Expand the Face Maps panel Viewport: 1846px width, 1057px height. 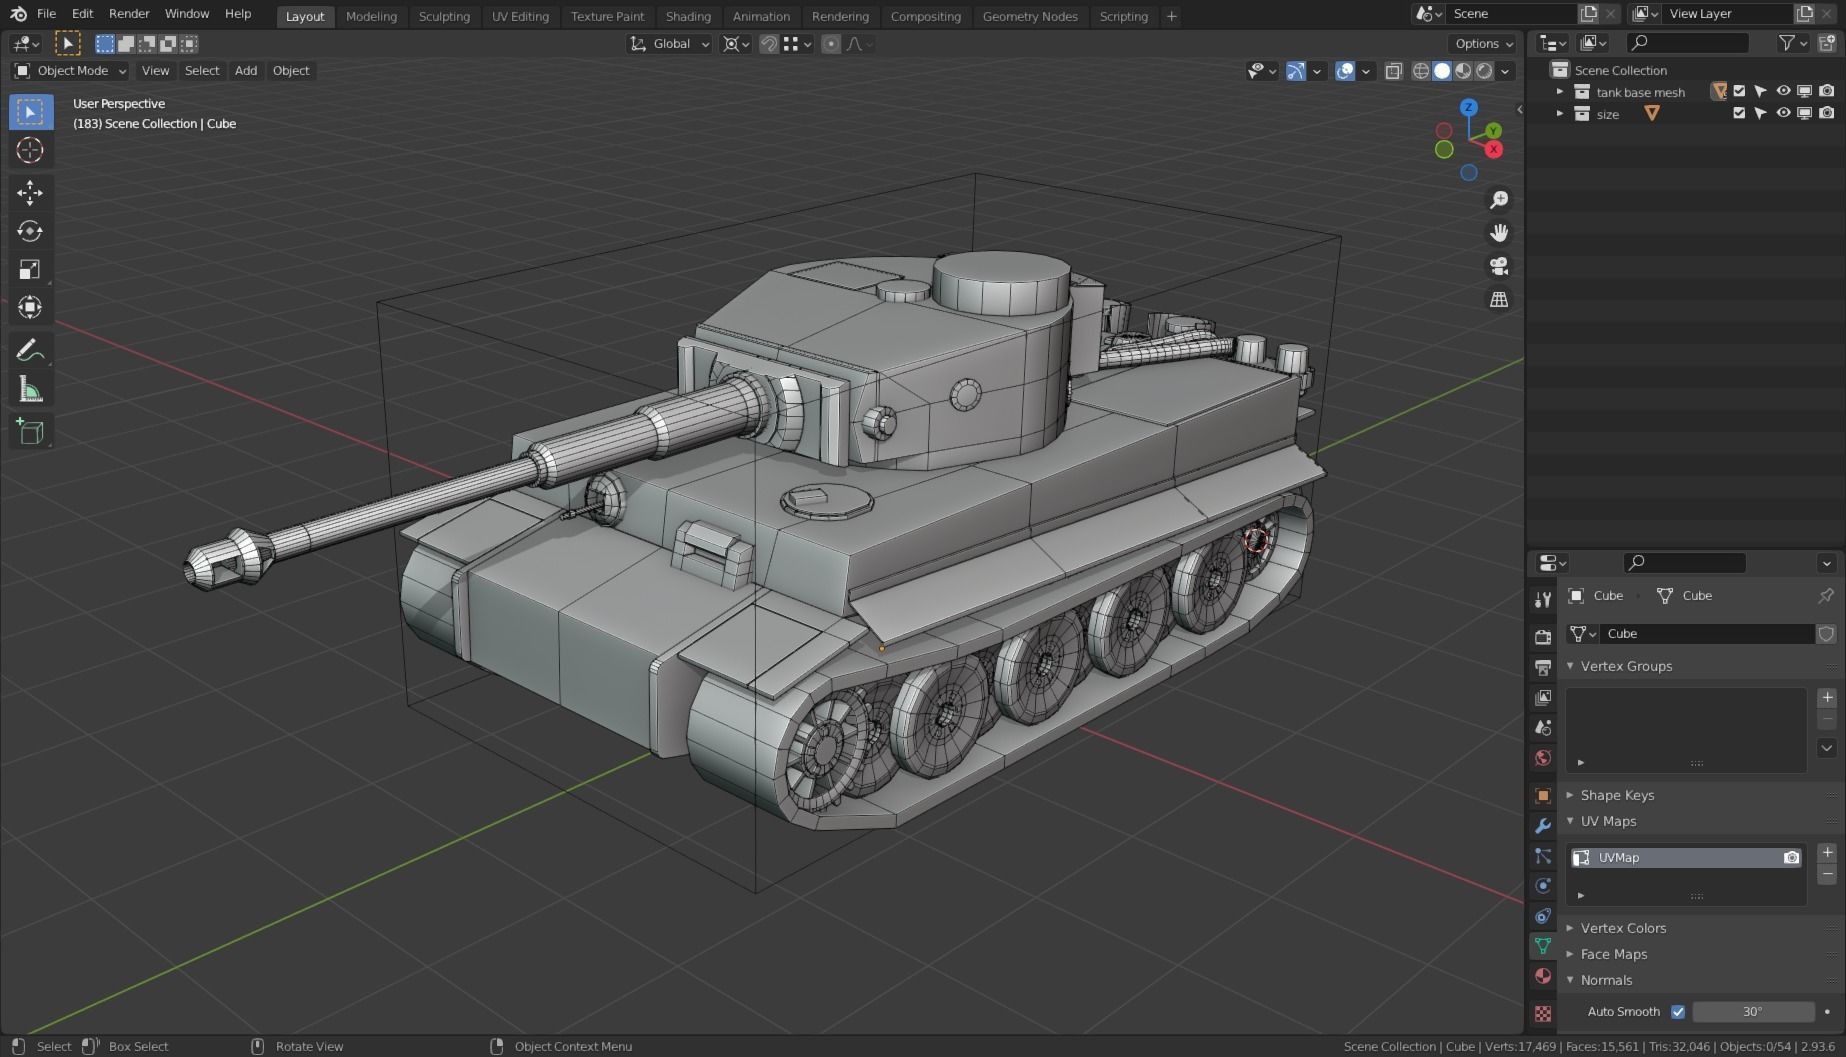pyautogui.click(x=1613, y=954)
